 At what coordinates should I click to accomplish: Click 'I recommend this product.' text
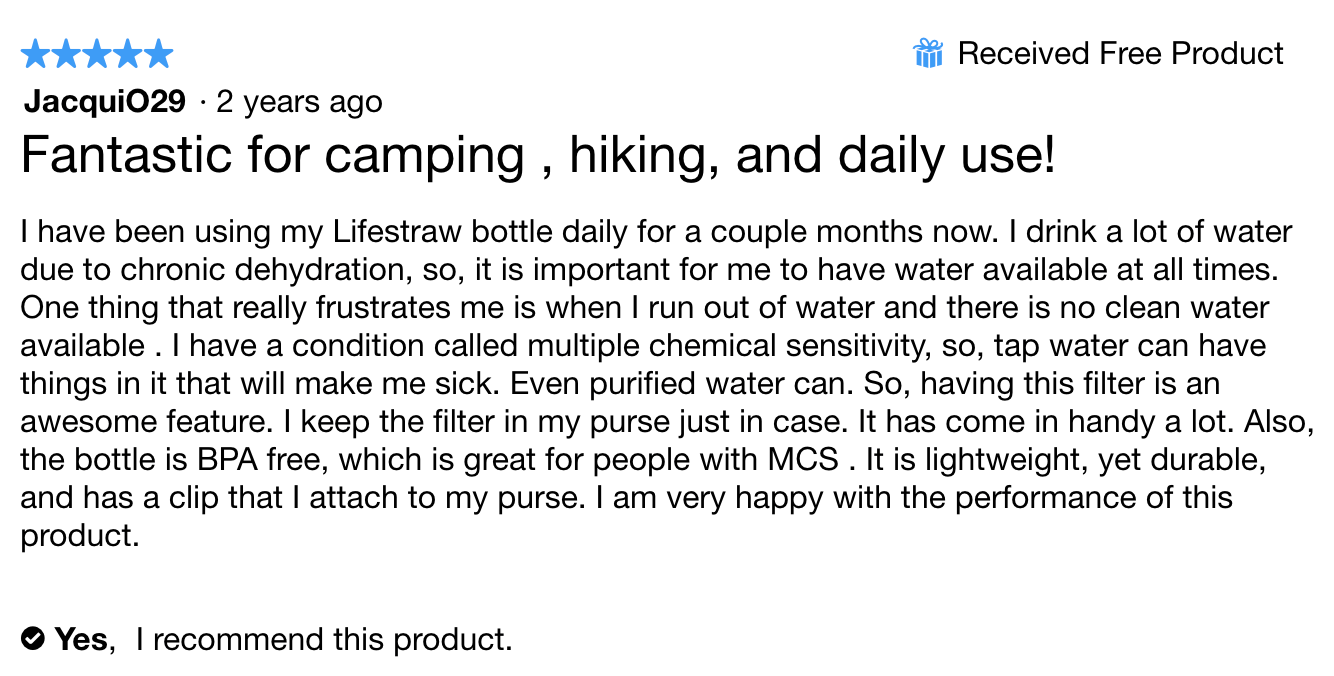[x=324, y=639]
